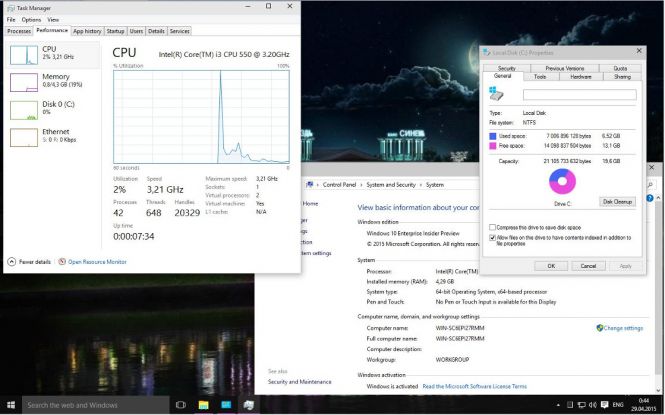Open the Hardware tab in disk Properties
Screen dimensions: 665x415
click(x=581, y=77)
